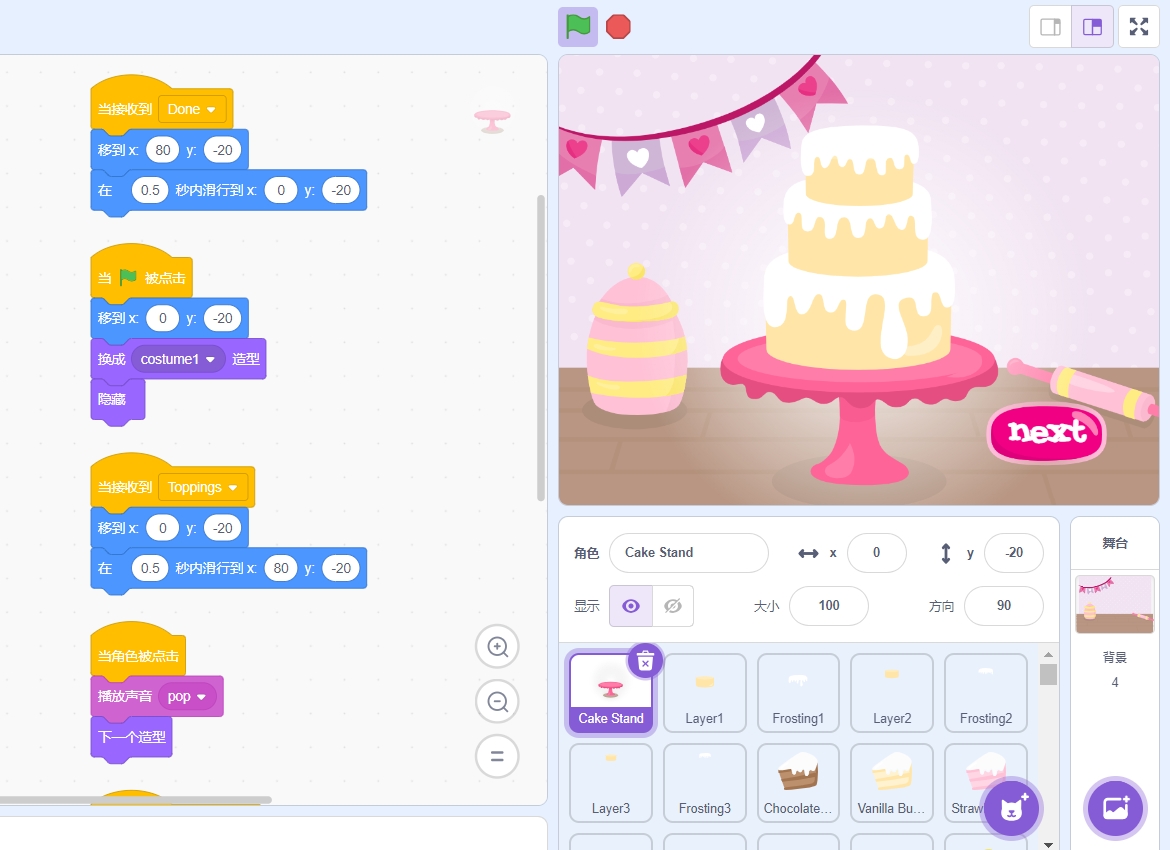Screen dimensions: 1170x850
Task: Hide the sprite using crossed-eye toggle
Action: click(x=673, y=606)
